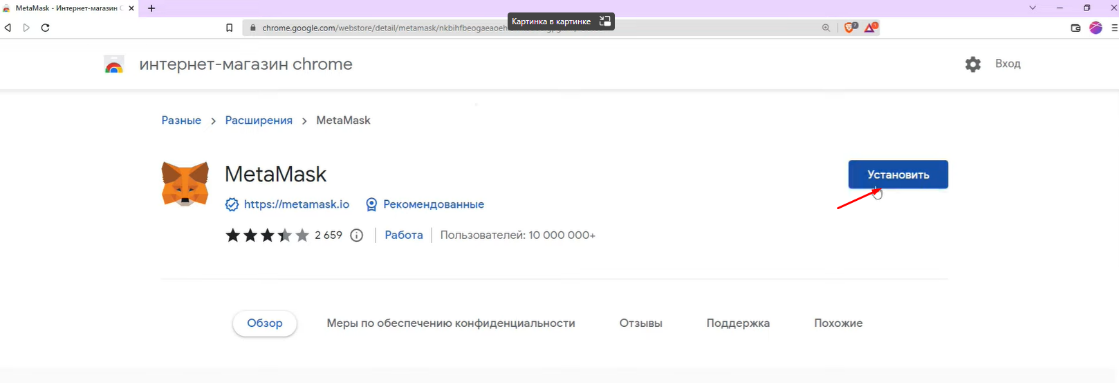
Task: Click the Рекомендованные badge link
Action: pos(433,204)
